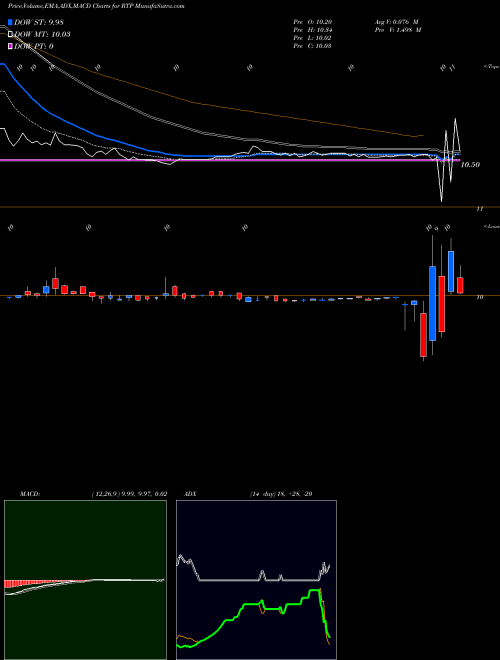Viewport: 500px width, 660px height.
Task: Click the 'ADX' panel heading
Action: pos(190,494)
